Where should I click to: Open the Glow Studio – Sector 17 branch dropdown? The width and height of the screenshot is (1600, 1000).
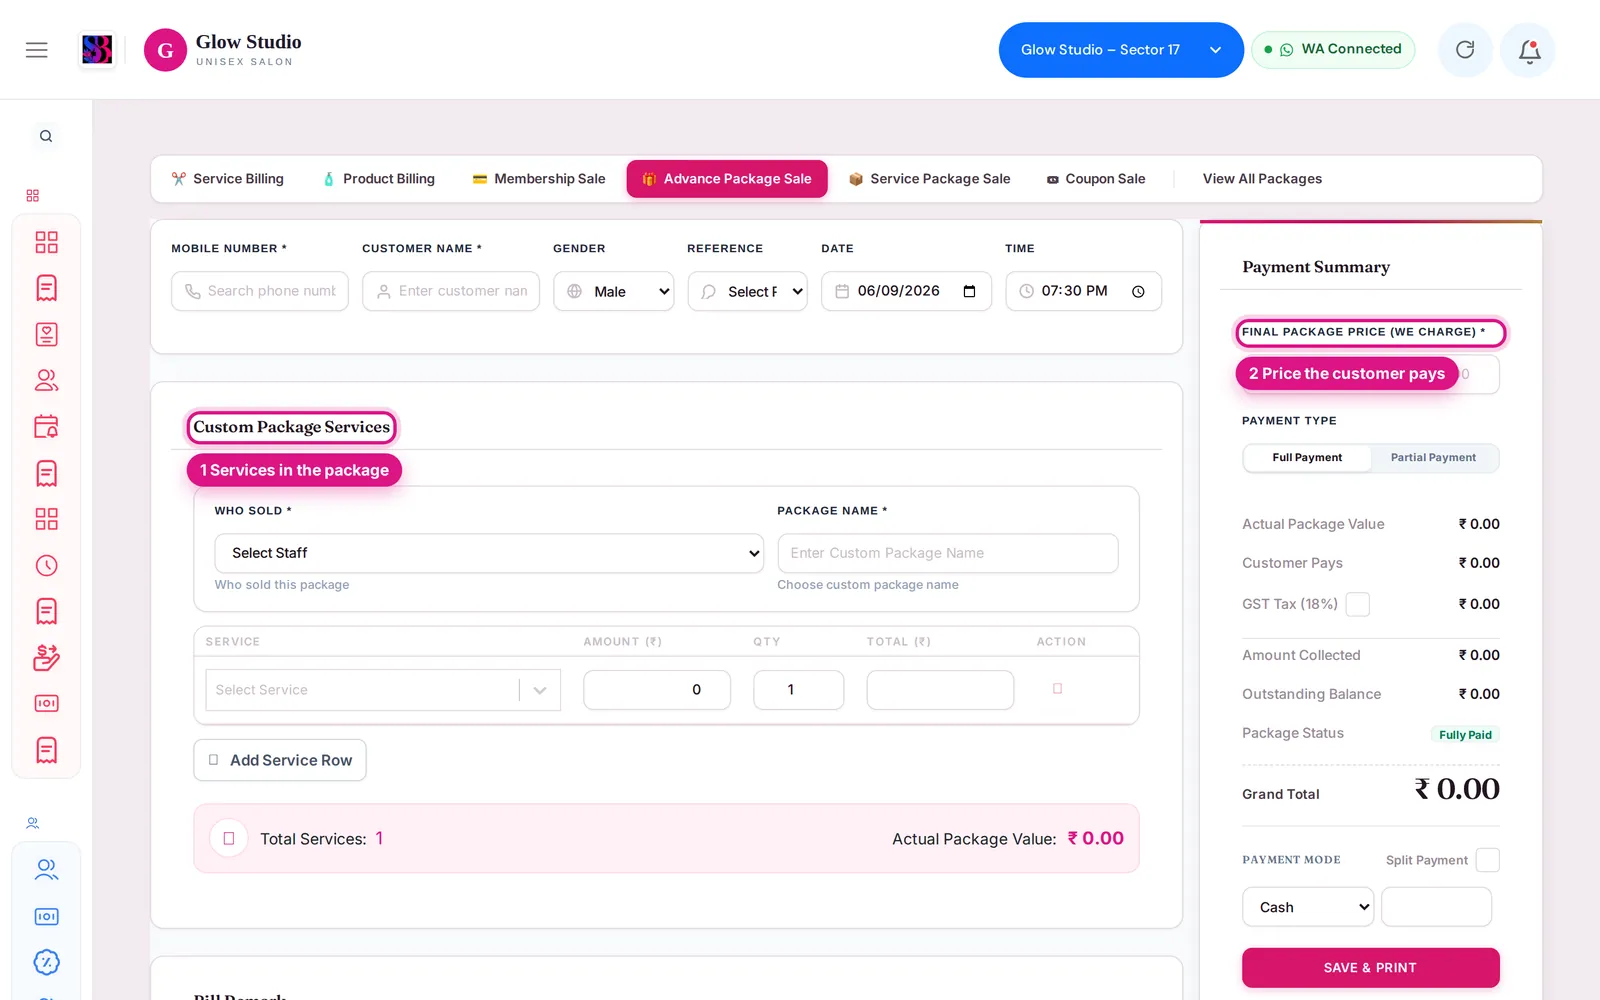(1121, 50)
